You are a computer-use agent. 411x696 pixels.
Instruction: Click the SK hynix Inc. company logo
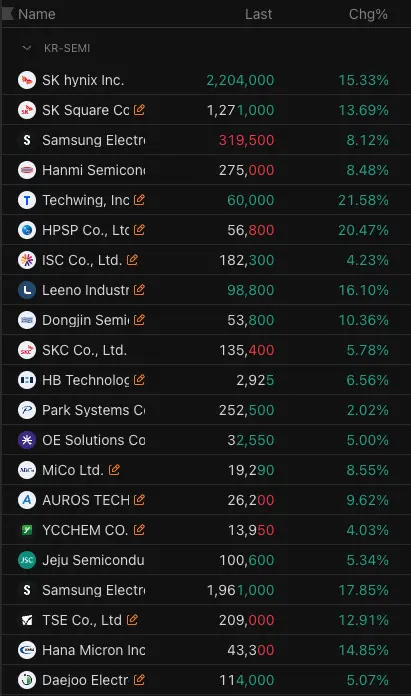27,80
